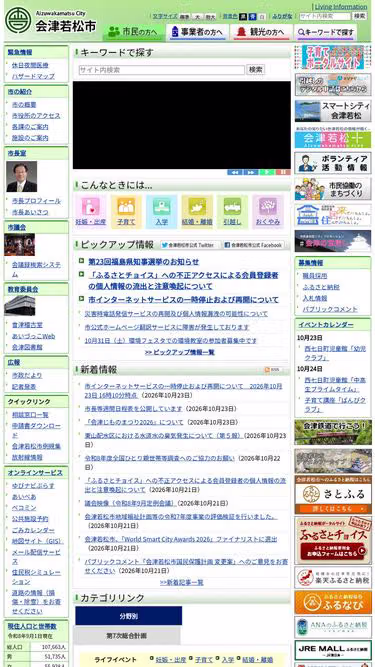The width and height of the screenshot is (375, 667).
Task: Click the RSS feed icon in 新着情報
Action: click(x=272, y=370)
